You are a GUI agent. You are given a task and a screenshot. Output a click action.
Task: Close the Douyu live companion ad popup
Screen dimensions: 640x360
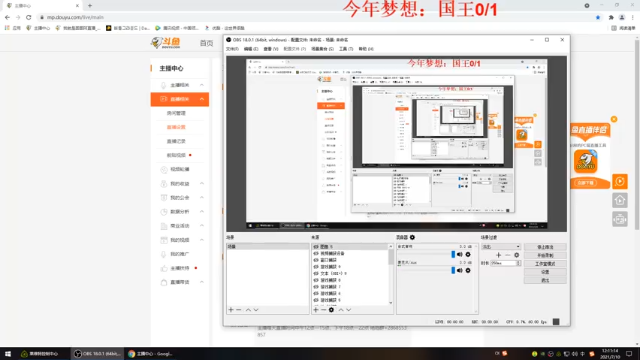[x=614, y=119]
